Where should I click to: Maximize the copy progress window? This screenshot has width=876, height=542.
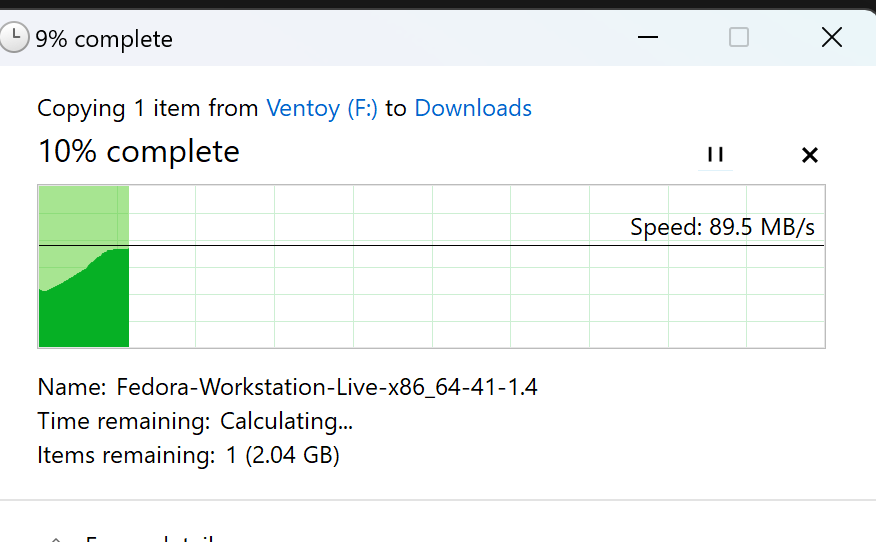(x=739, y=38)
